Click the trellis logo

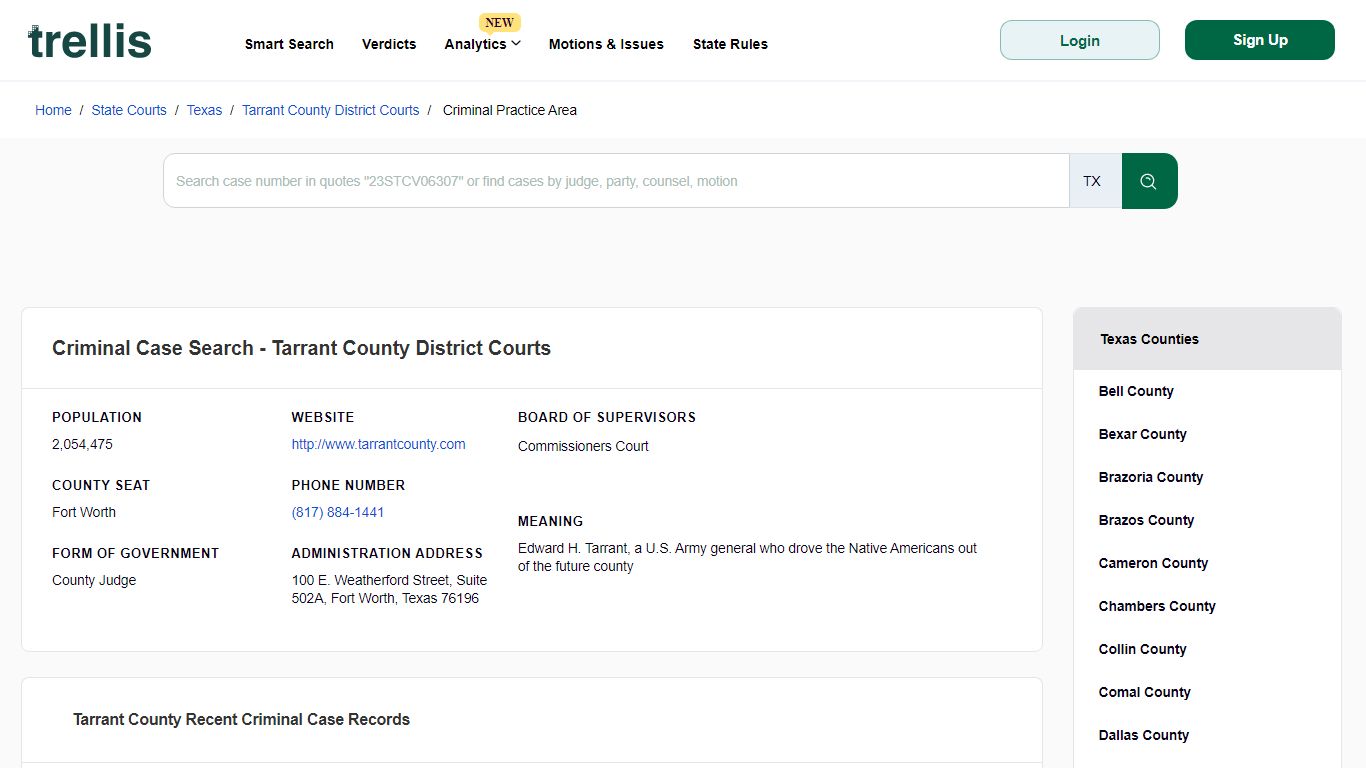[90, 41]
